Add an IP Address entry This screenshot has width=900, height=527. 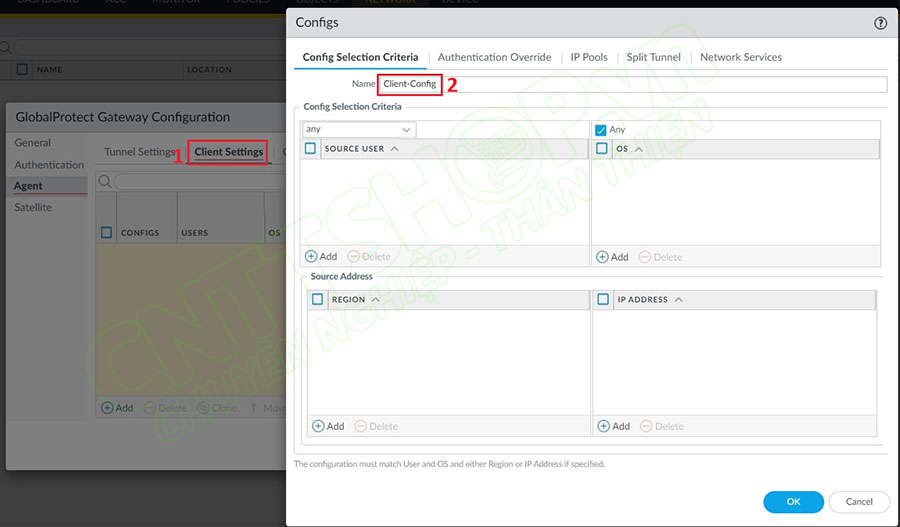pos(614,427)
